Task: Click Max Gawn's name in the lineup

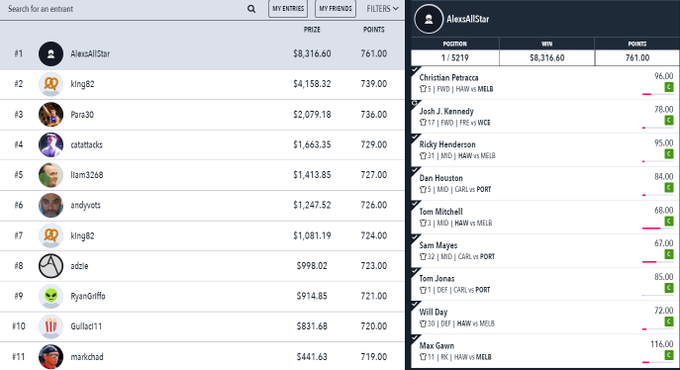Action: (437, 346)
